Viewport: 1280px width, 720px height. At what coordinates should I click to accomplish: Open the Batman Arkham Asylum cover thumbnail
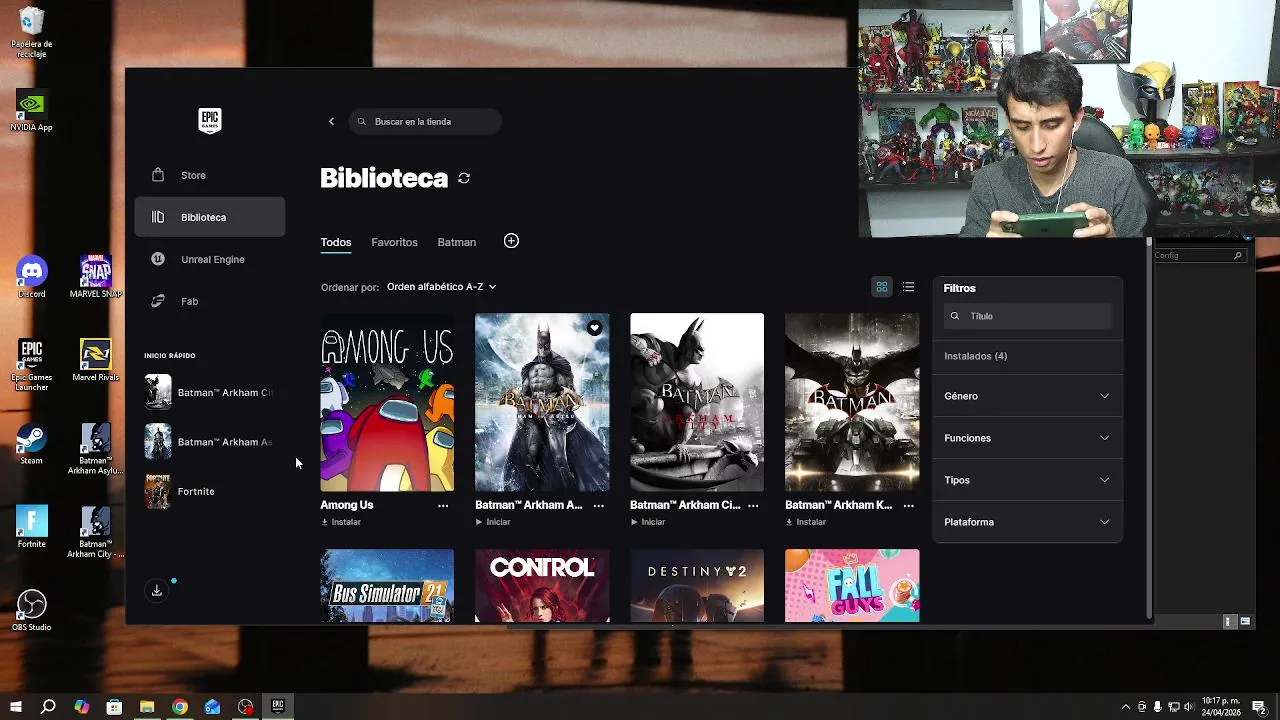[542, 402]
